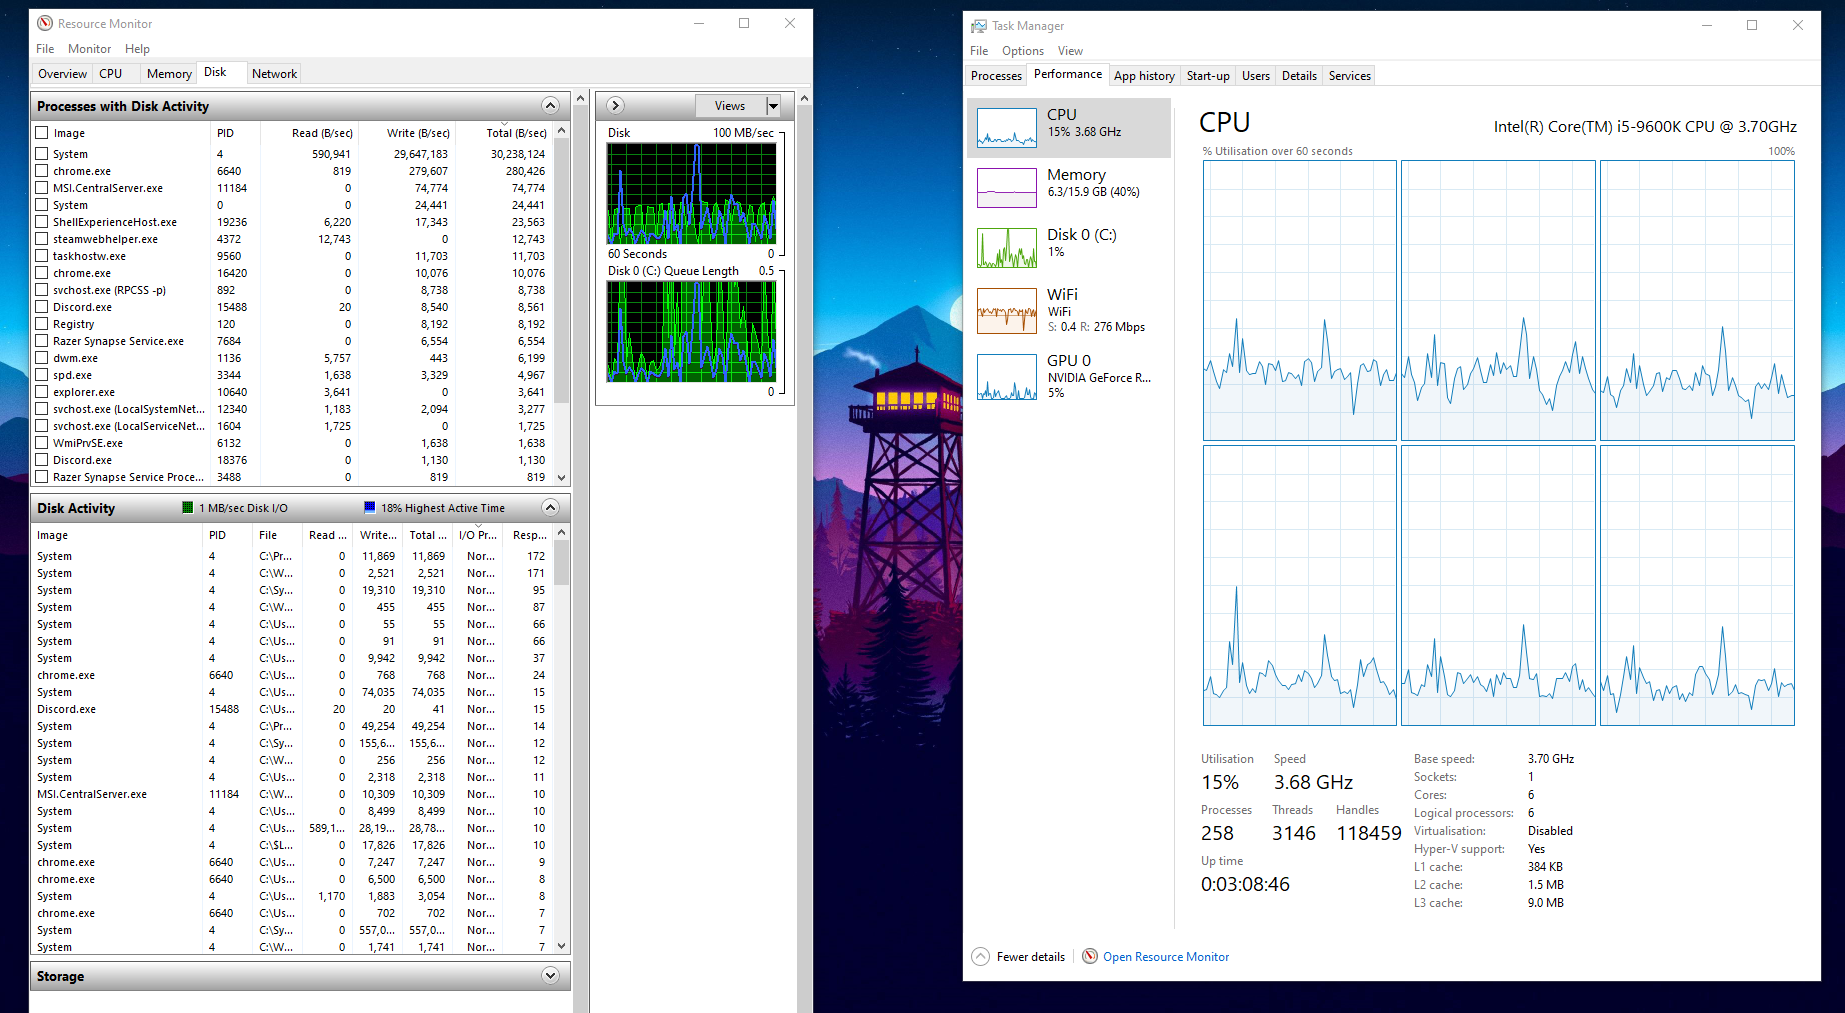Sort Disk Activity by File column header

pos(279,535)
